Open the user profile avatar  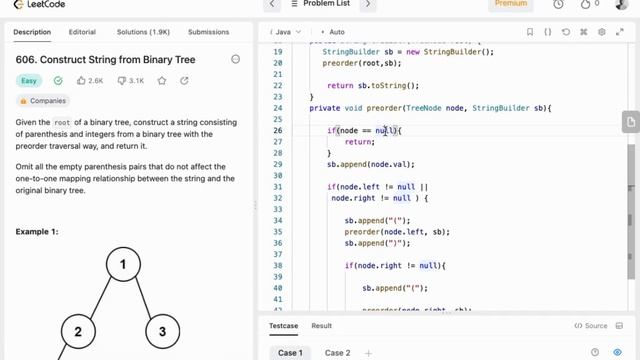(621, 4)
